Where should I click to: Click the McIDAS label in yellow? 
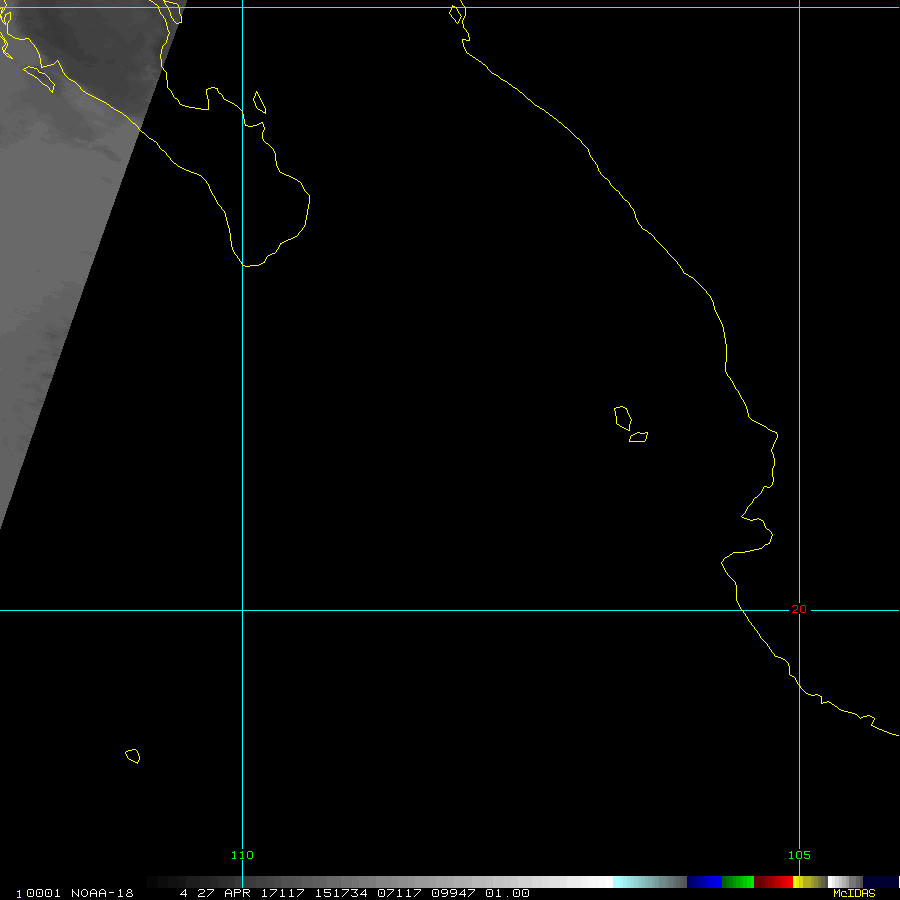point(853,893)
